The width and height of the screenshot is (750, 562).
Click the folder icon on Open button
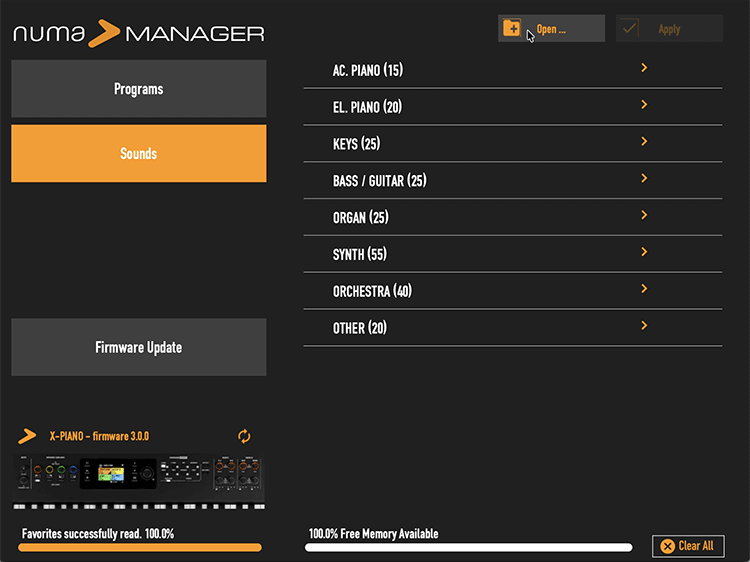(512, 28)
